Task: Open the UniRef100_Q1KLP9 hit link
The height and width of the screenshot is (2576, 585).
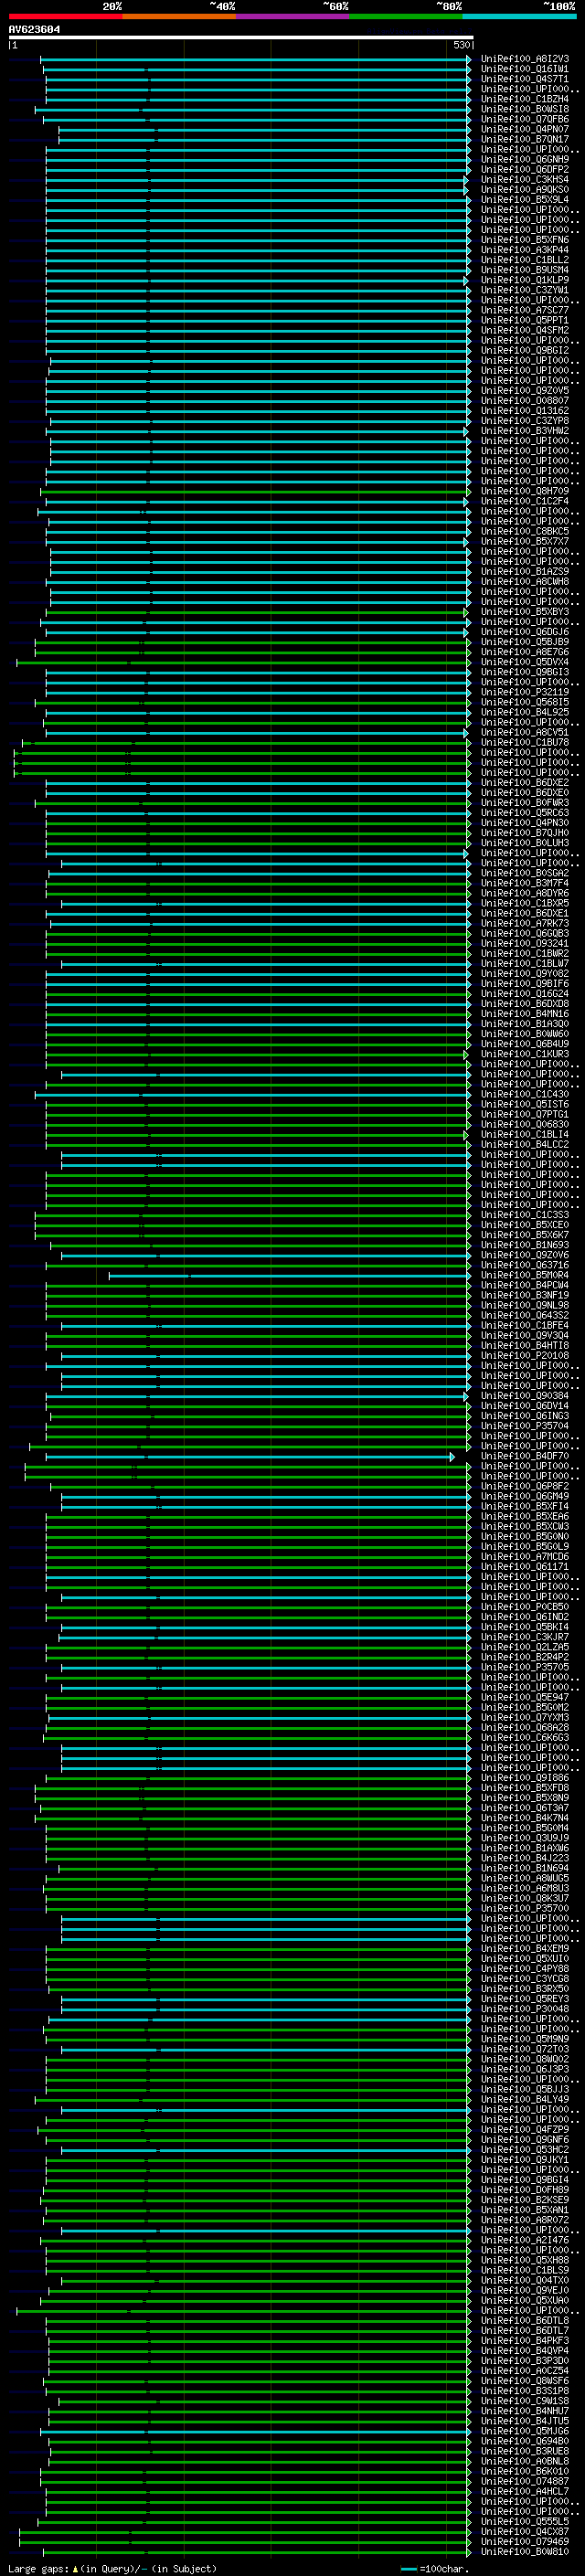Action: 525,280
